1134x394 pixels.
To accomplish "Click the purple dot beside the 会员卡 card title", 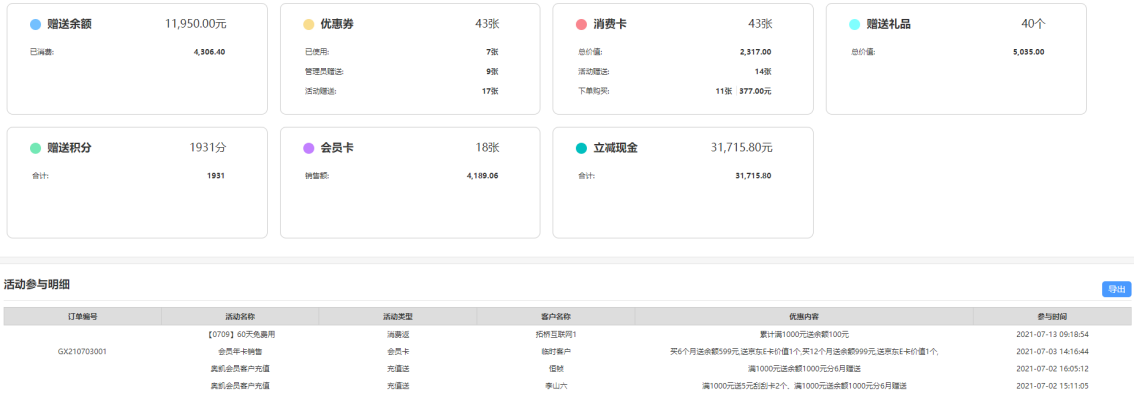I will [309, 148].
